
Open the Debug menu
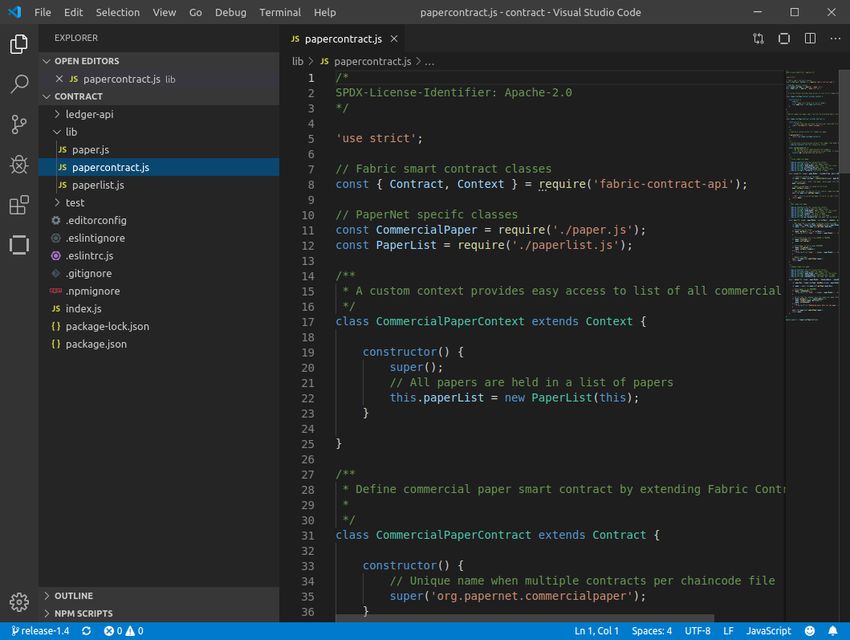tap(230, 12)
